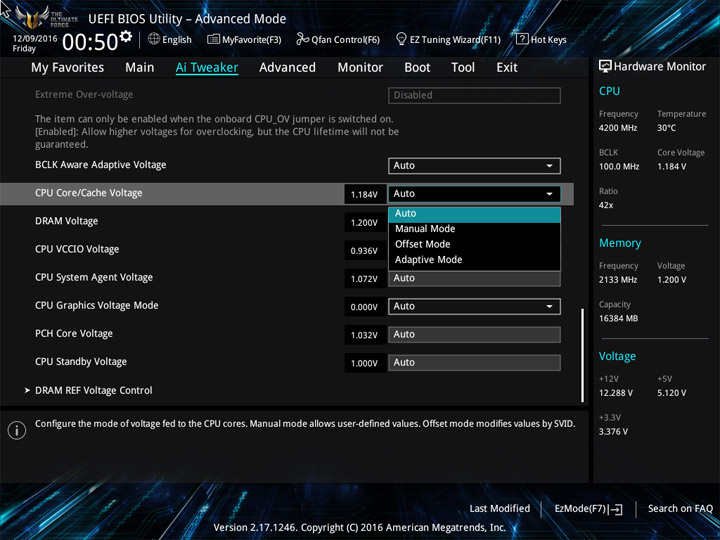The height and width of the screenshot is (540, 720).
Task: Select DRAM Voltage row label
Action: point(67,221)
